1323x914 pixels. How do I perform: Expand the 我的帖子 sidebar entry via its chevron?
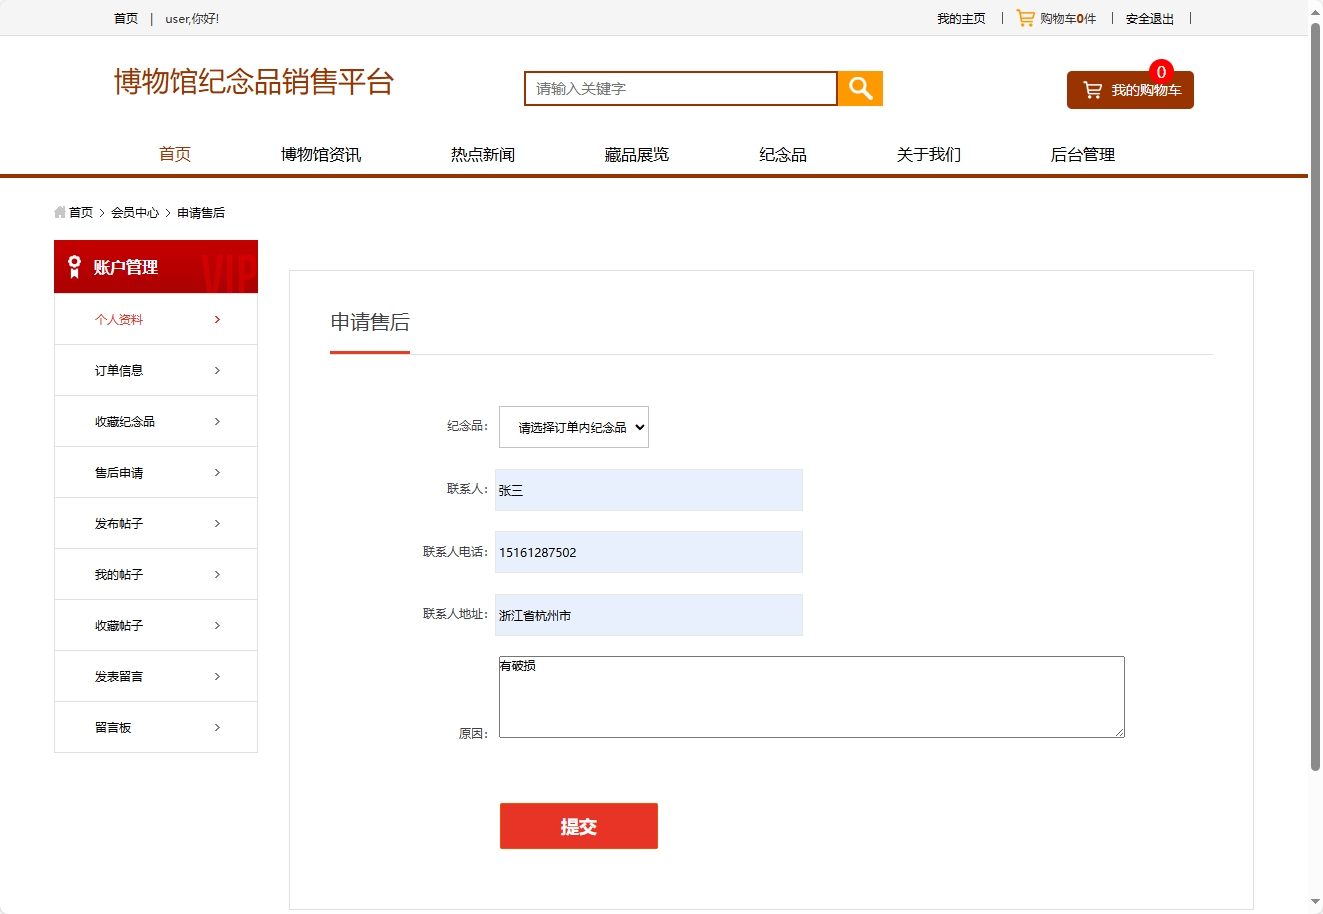coord(217,574)
